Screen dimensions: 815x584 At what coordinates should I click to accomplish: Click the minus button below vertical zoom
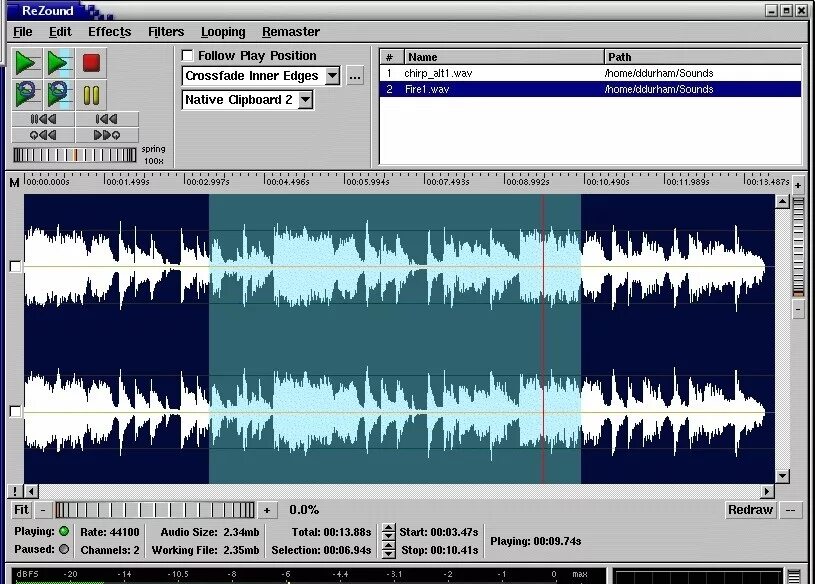click(x=798, y=310)
